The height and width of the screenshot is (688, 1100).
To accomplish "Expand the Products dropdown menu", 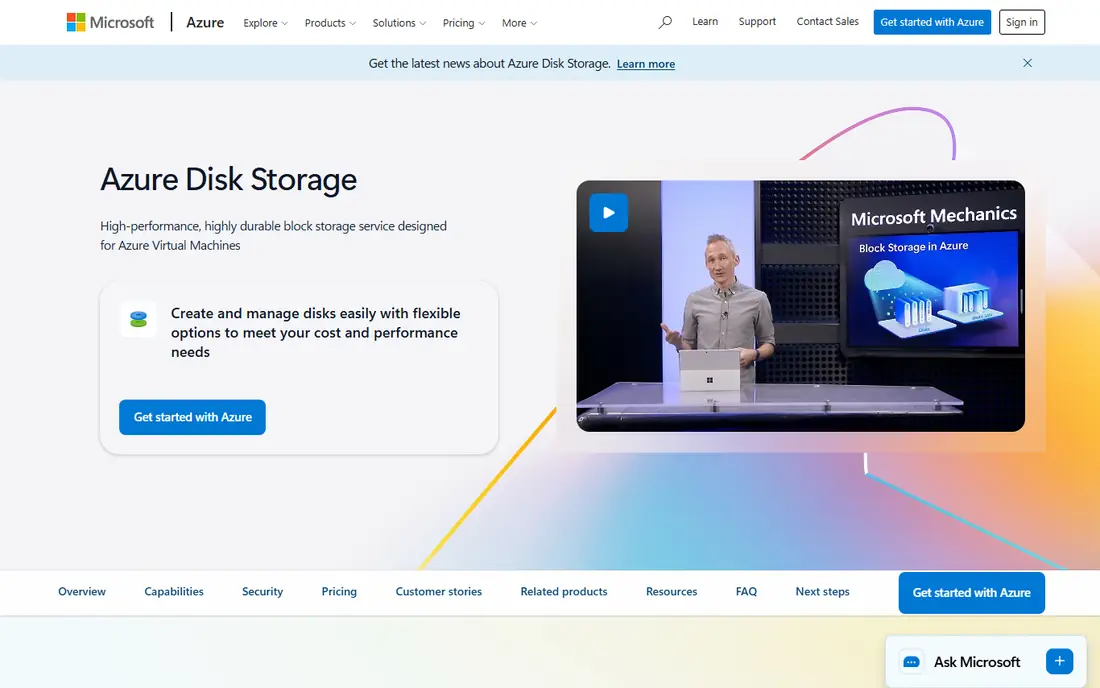I will click(330, 23).
